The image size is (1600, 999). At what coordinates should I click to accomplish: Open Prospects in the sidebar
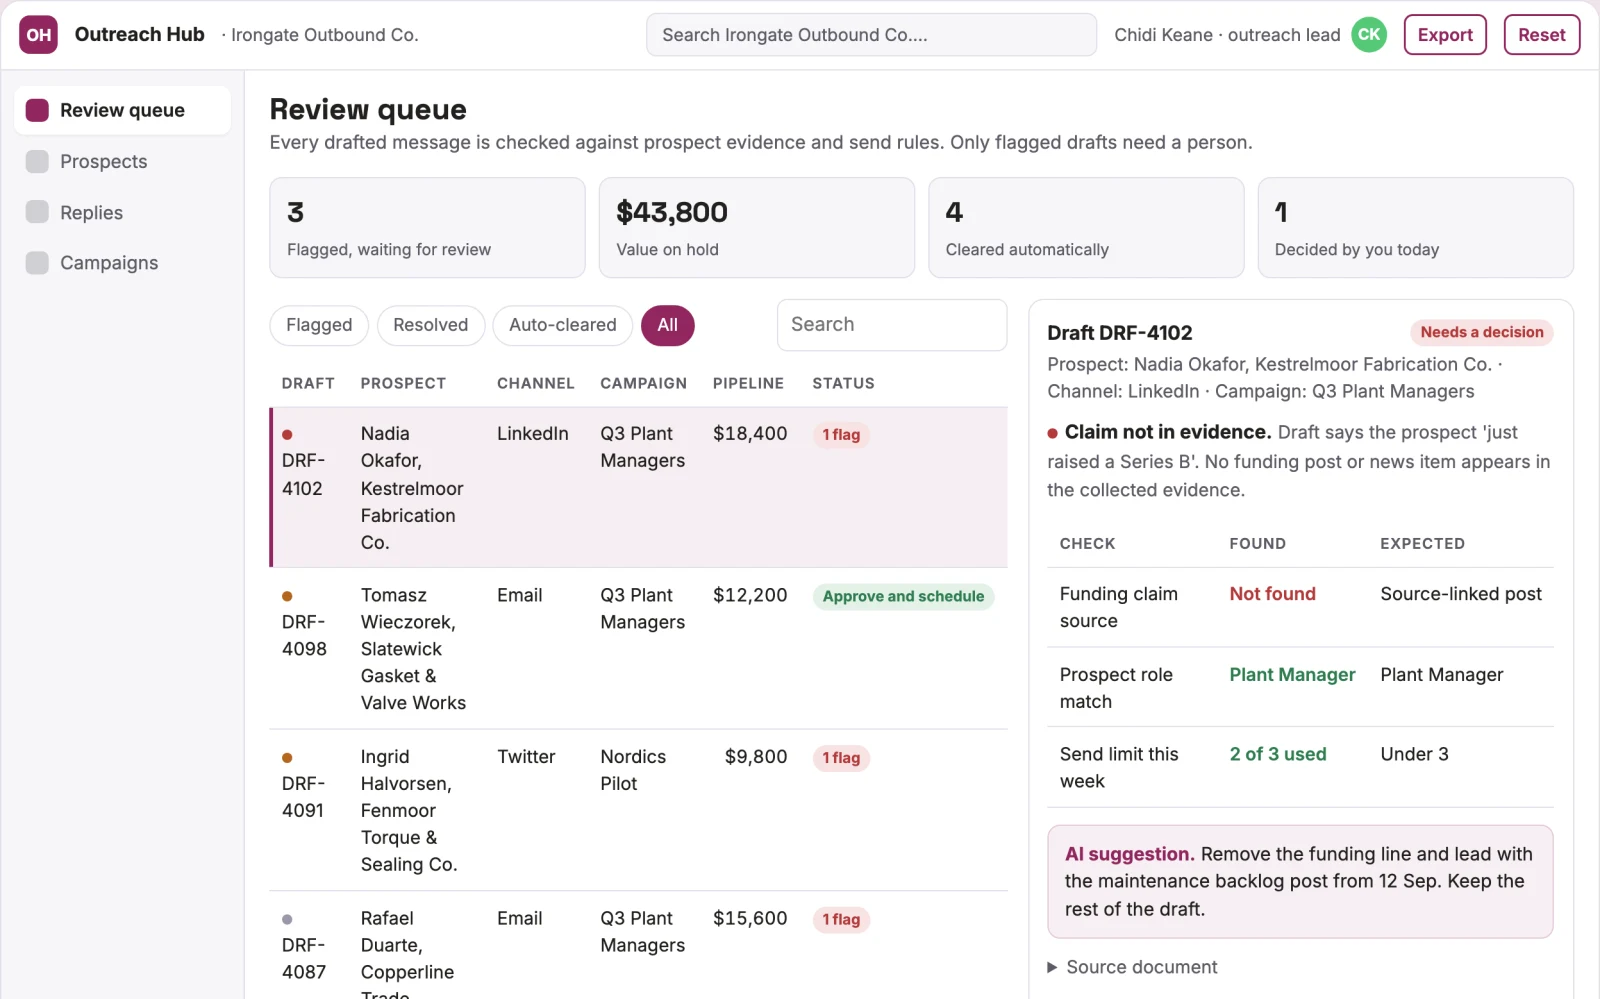(x=122, y=161)
